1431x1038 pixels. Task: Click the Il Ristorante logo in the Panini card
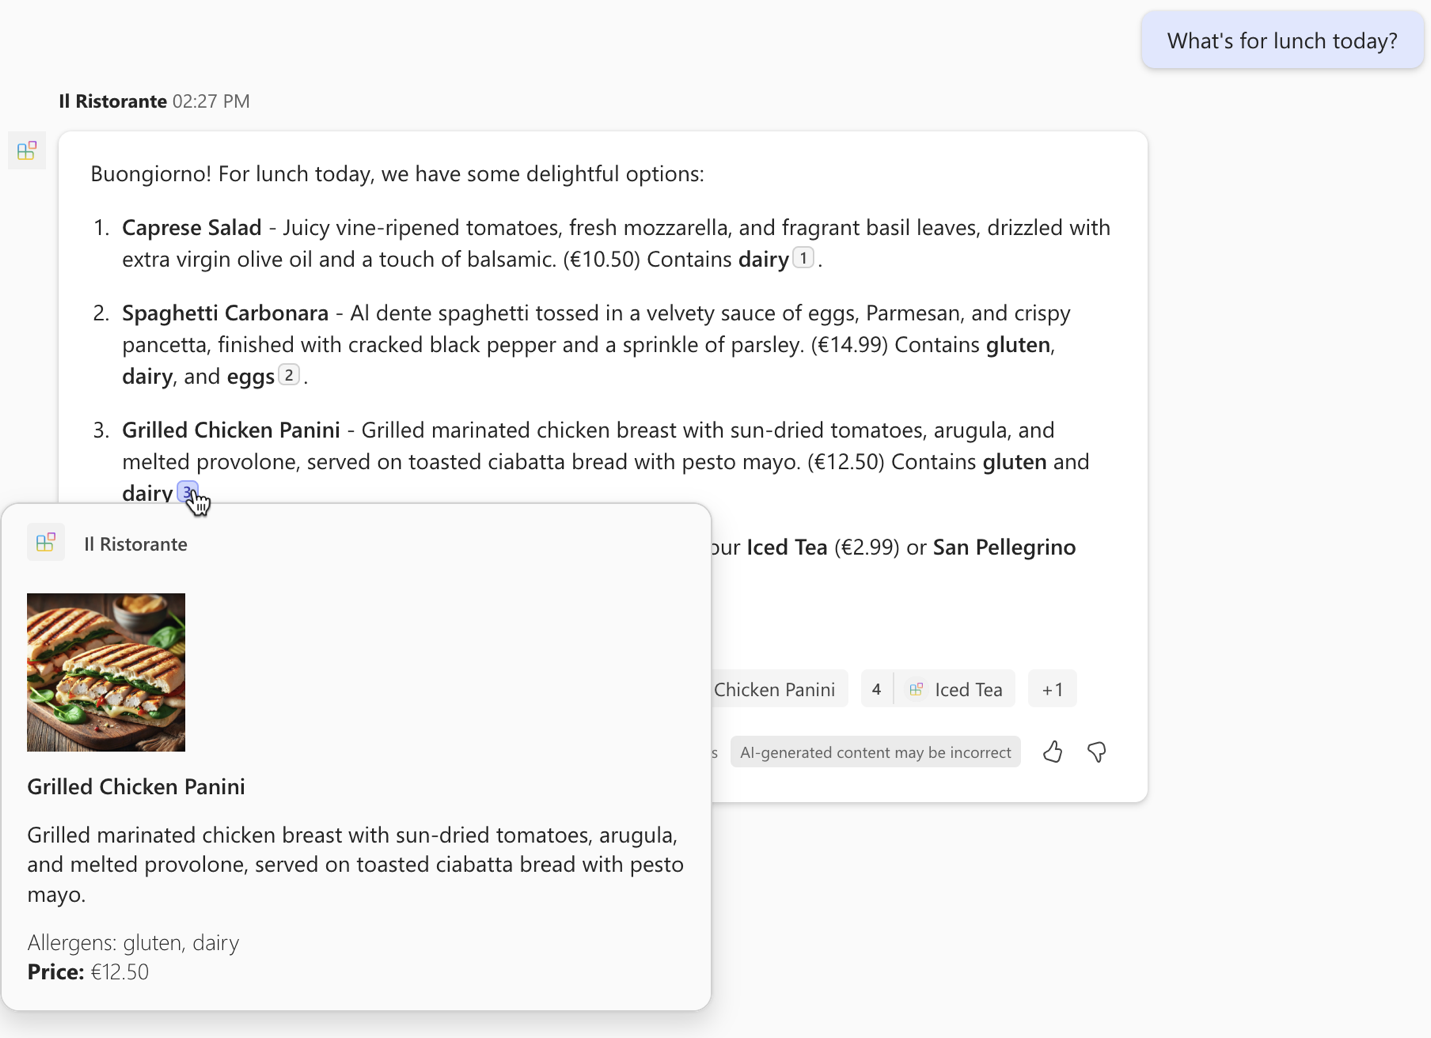pos(46,542)
